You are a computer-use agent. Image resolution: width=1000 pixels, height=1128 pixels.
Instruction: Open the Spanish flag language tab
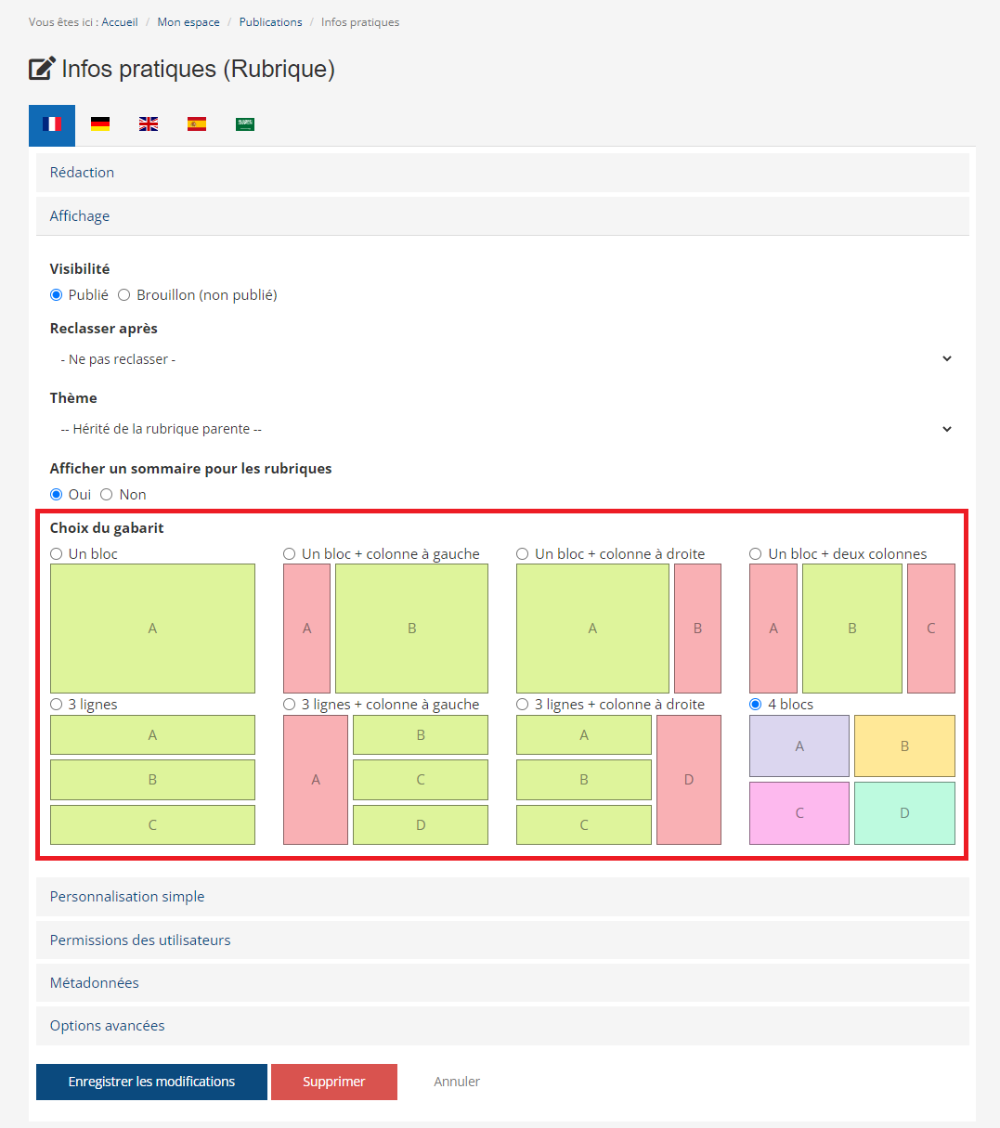197,124
